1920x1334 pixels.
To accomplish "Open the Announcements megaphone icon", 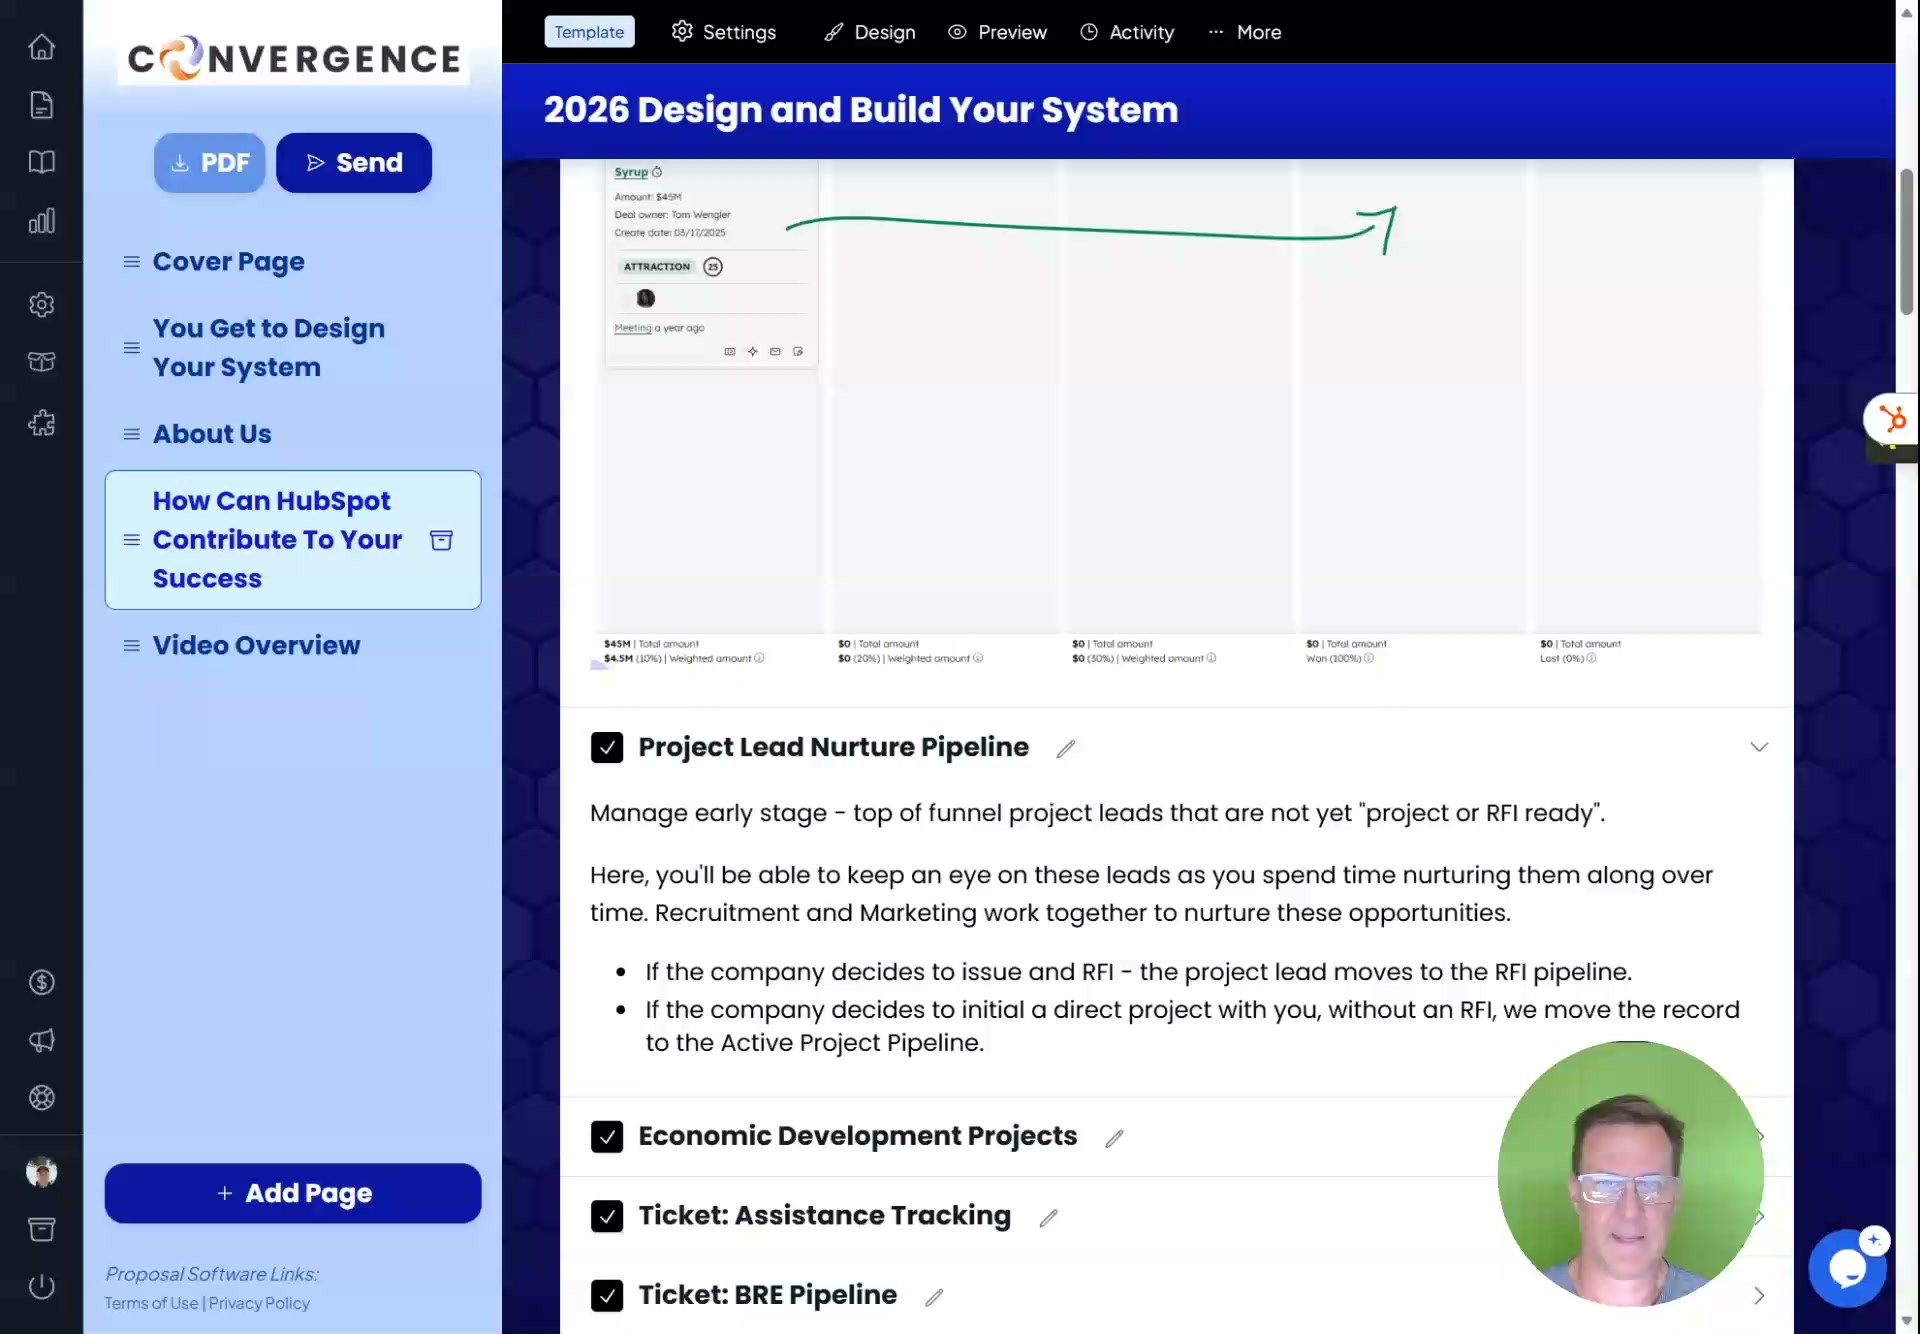I will (41, 1040).
